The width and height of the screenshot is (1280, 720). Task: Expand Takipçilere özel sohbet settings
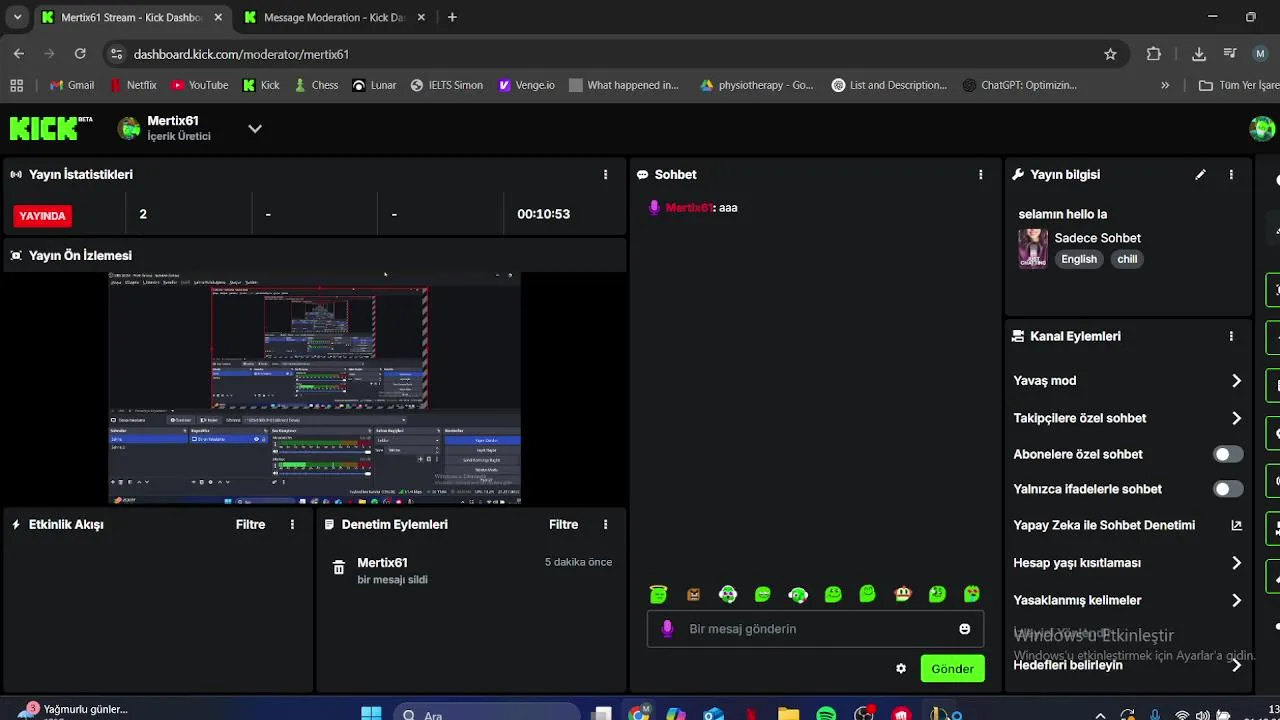[x=1236, y=418]
